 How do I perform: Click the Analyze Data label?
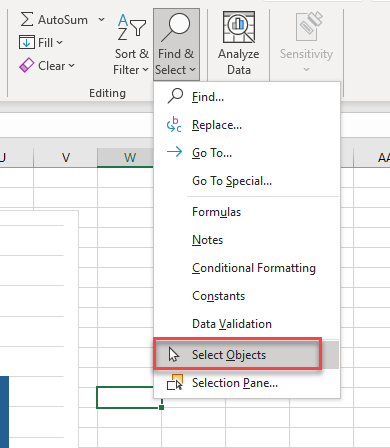point(239,62)
